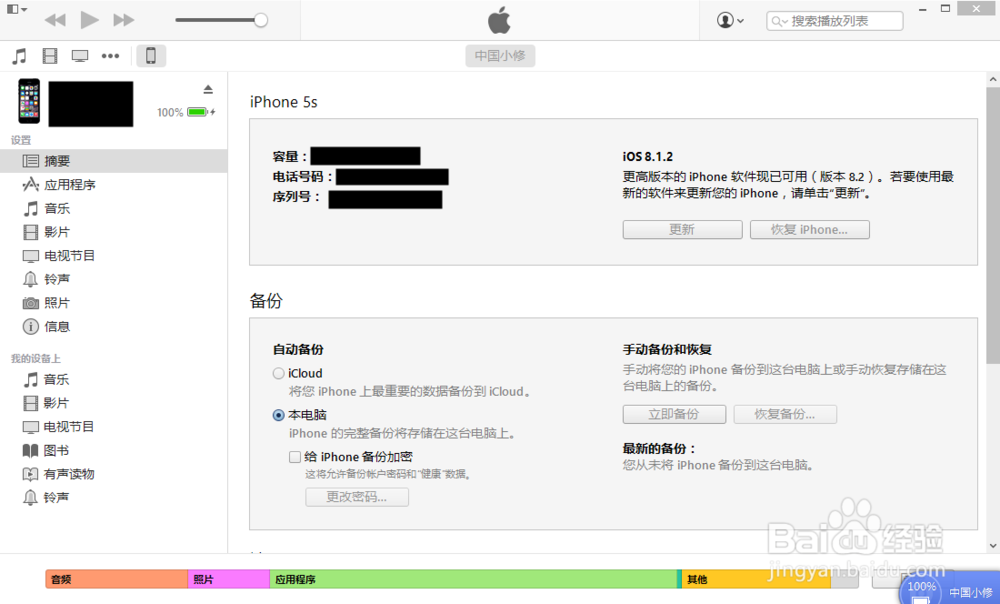The height and width of the screenshot is (604, 1000).
Task: Switch to the 应用程序 sidebar section
Action: coord(73,184)
